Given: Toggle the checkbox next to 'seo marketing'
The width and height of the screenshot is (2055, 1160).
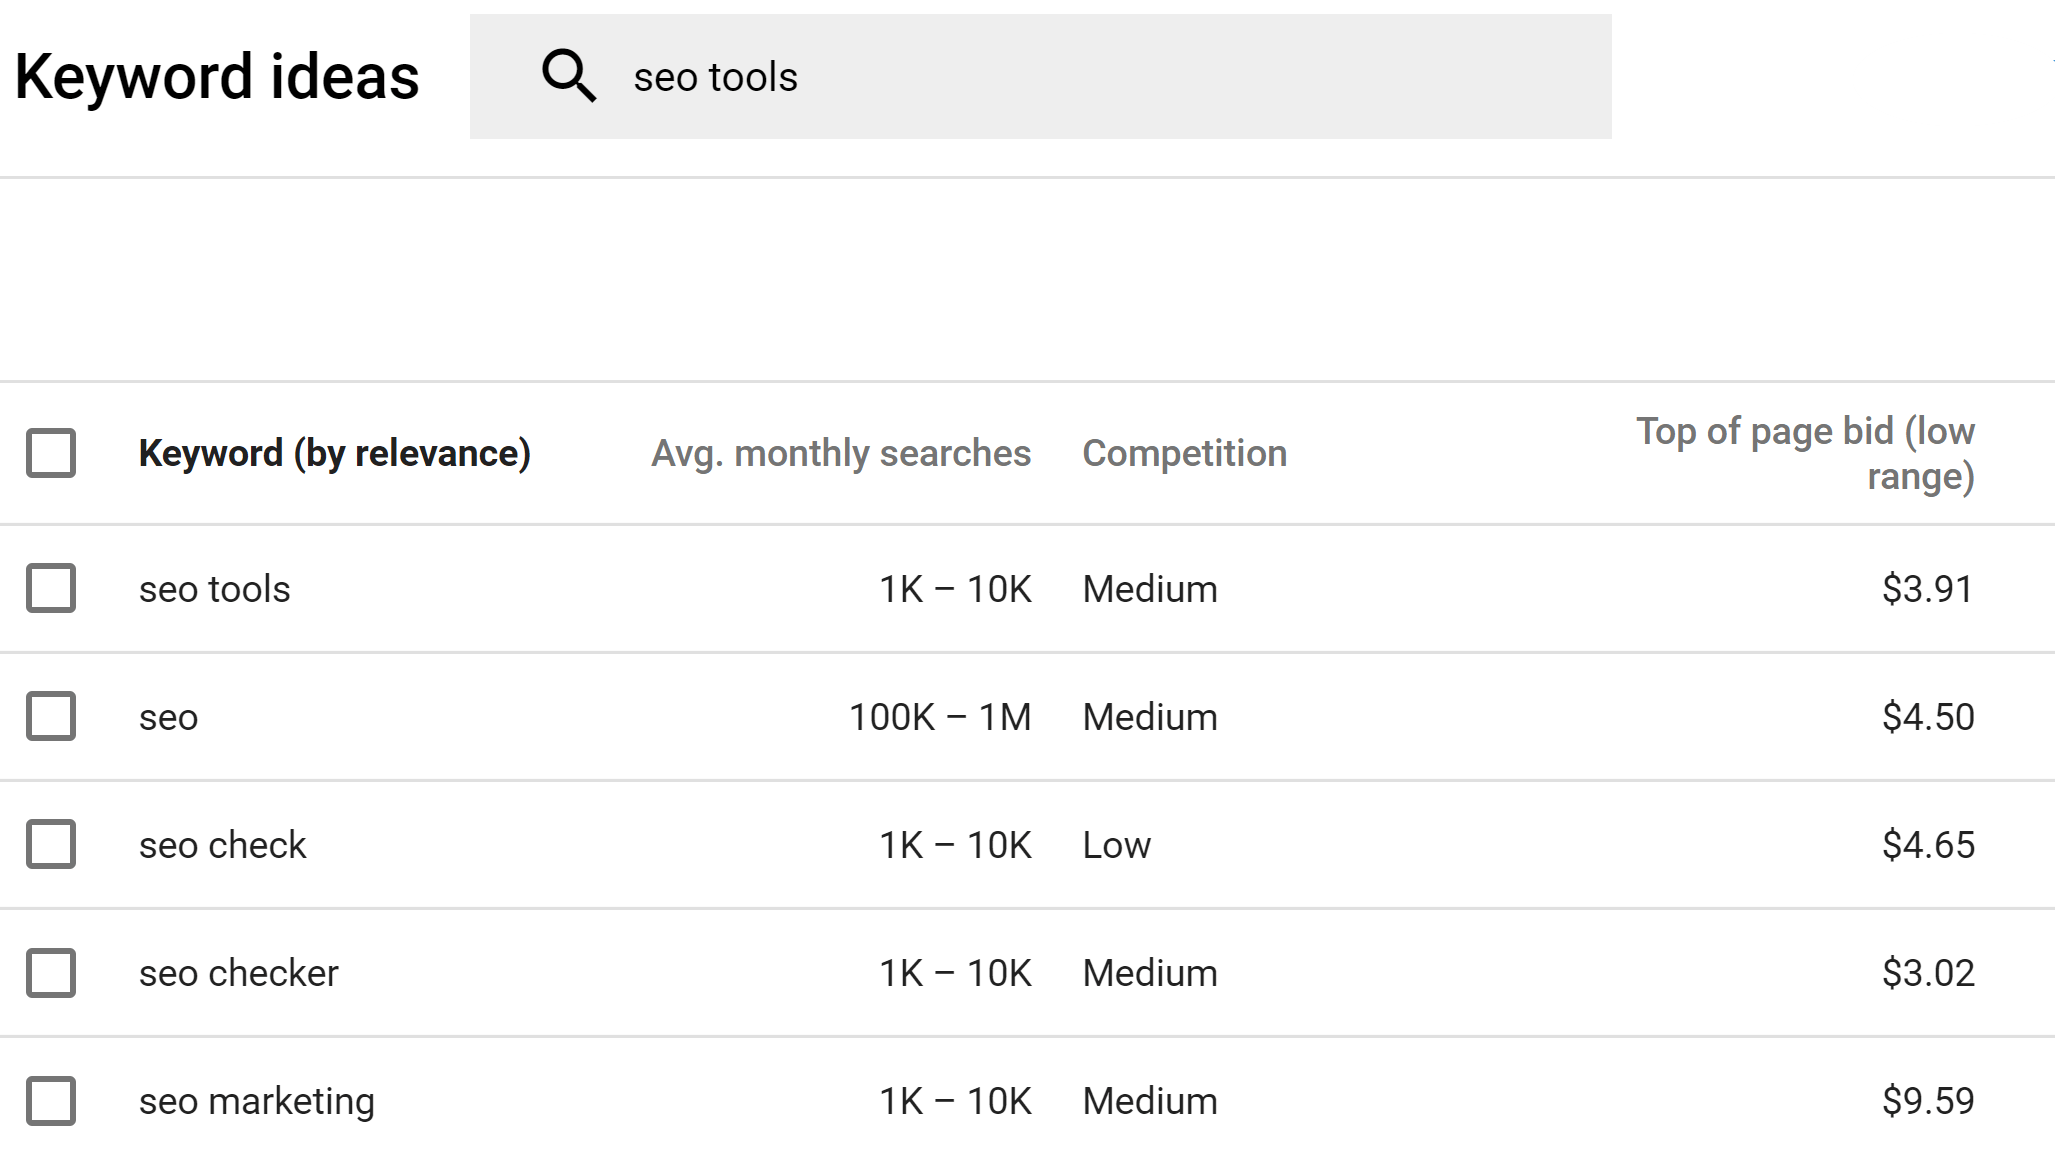Looking at the screenshot, I should (x=51, y=1099).
